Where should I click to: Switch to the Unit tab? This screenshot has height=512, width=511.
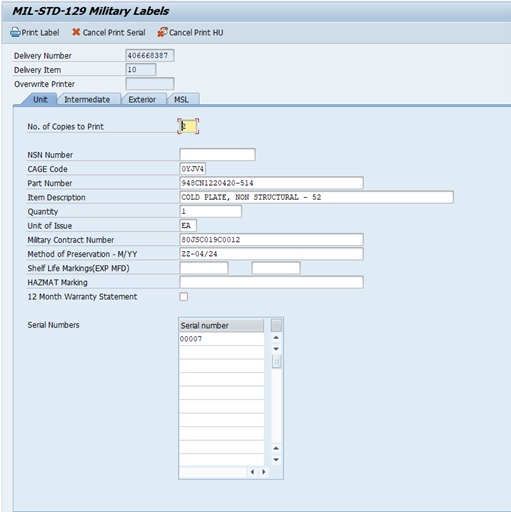click(x=40, y=99)
